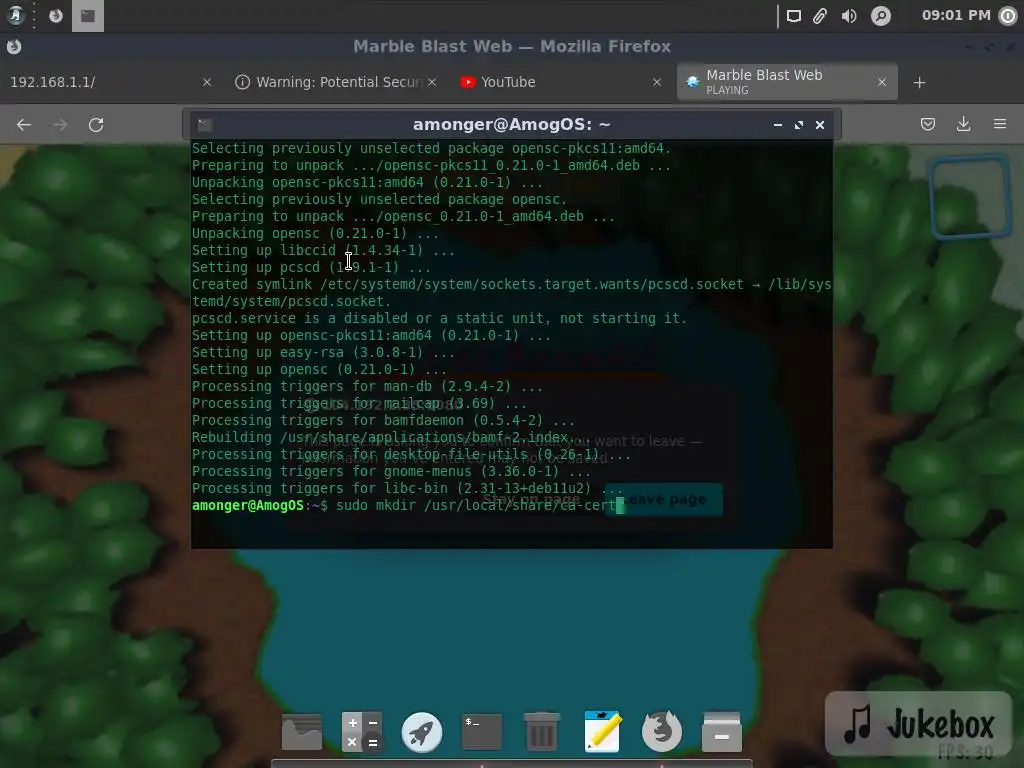The height and width of the screenshot is (768, 1024).
Task: Open the power menu icon beside clock
Action: click(1008, 16)
